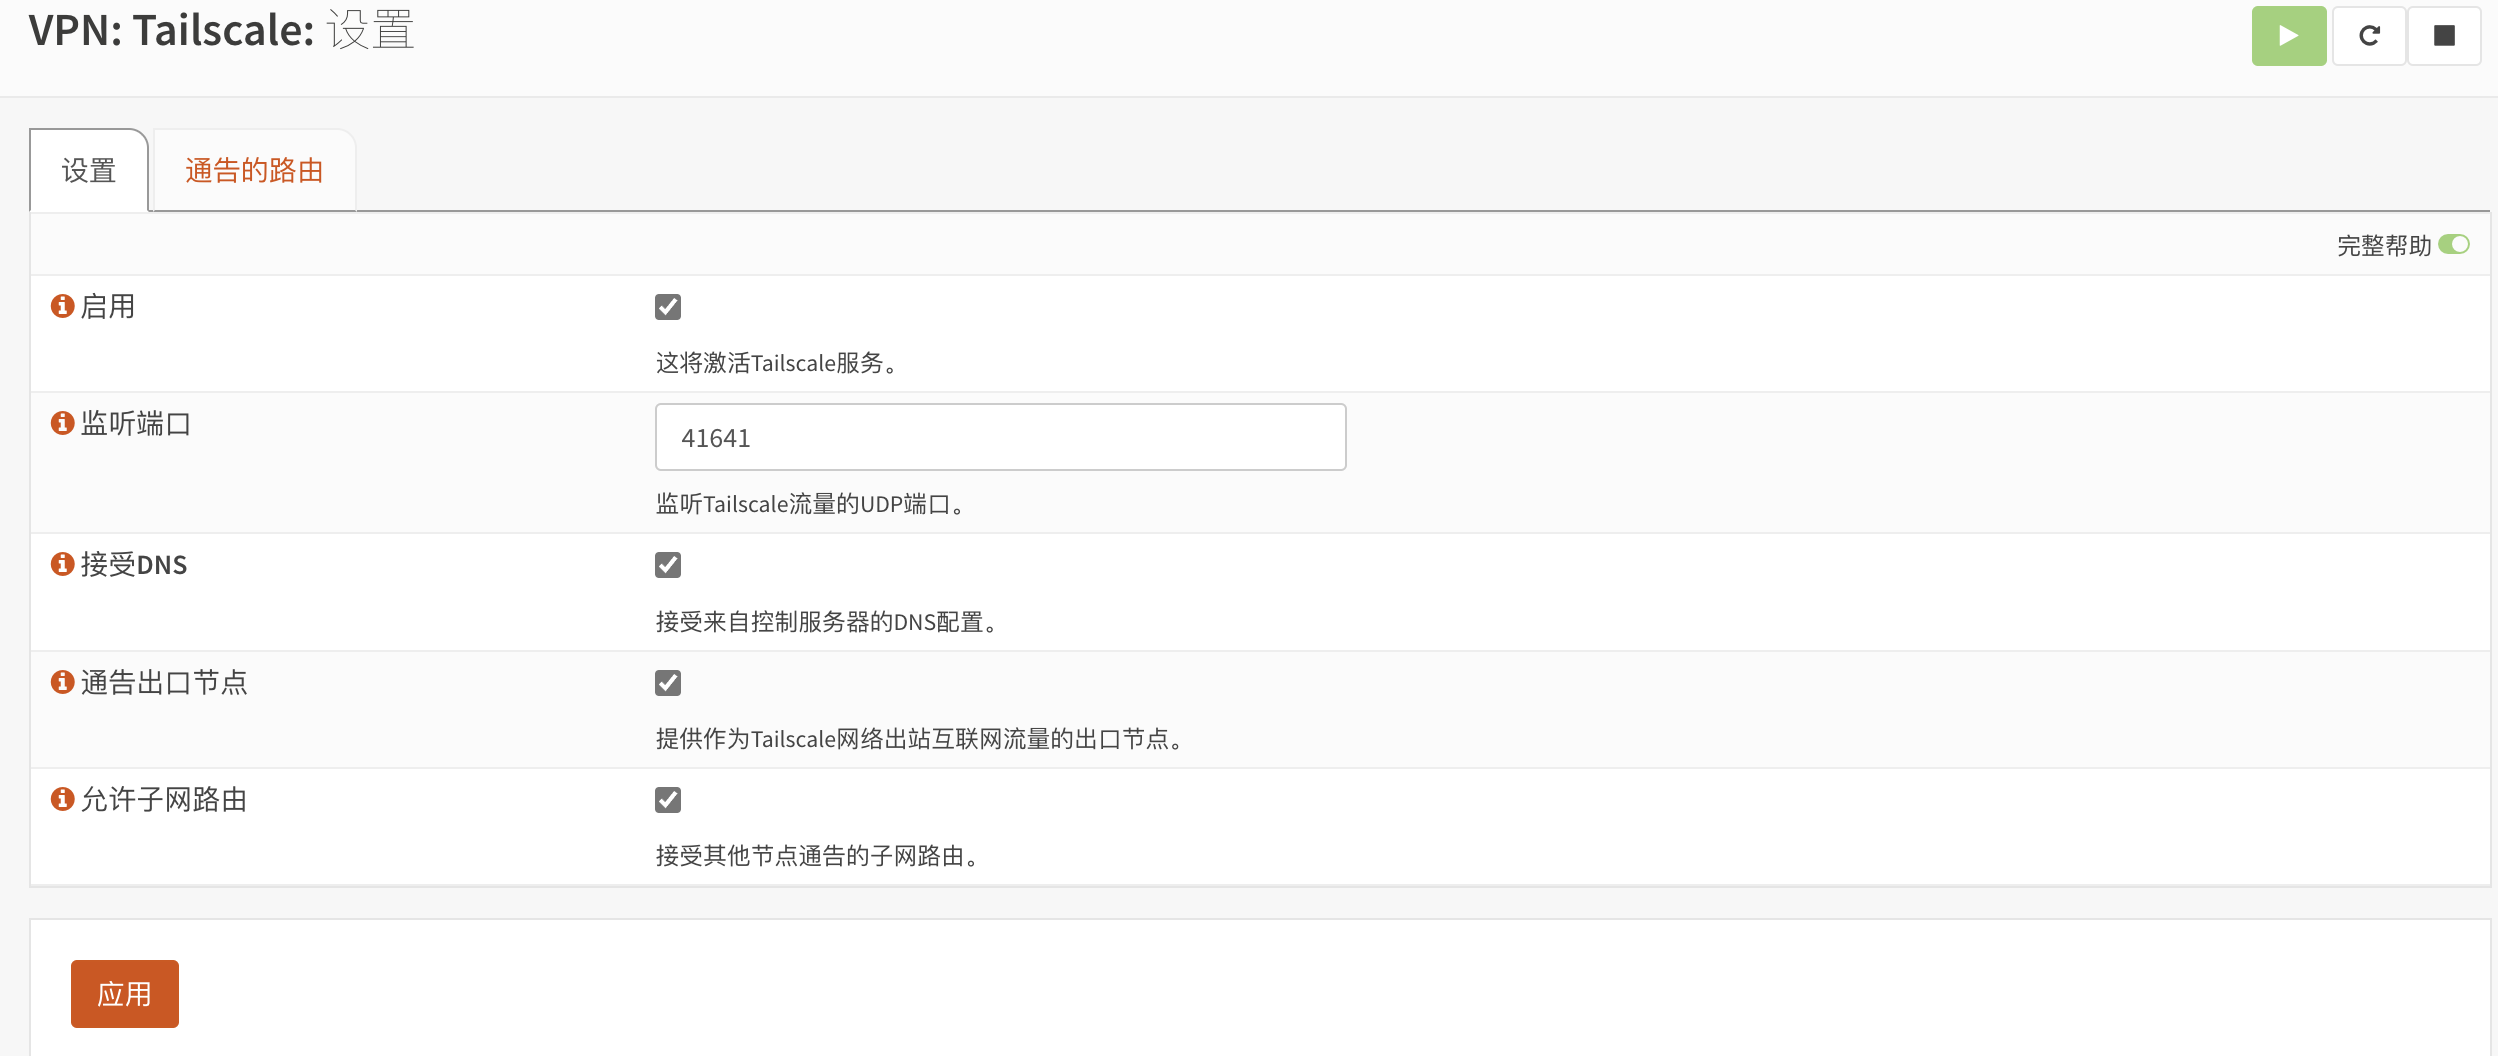Uncheck the 启用 checkbox
This screenshot has height=1056, width=2498.
click(668, 307)
